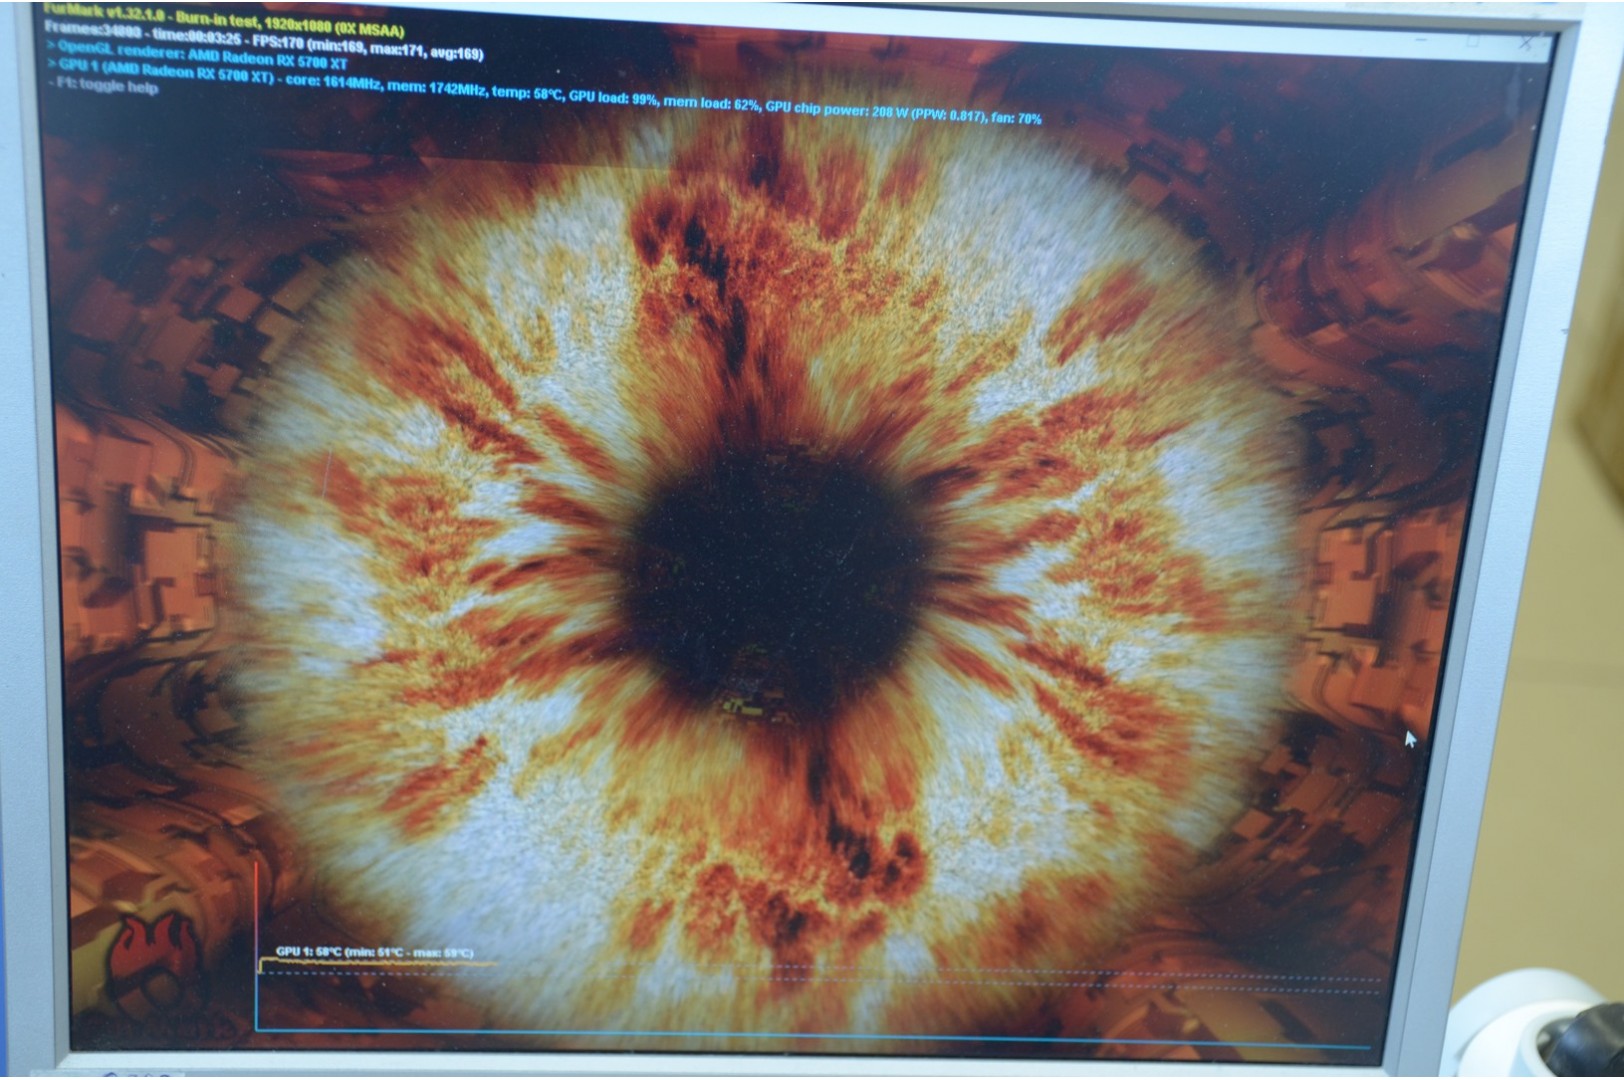Close the FurMark window

pyautogui.click(x=1527, y=43)
